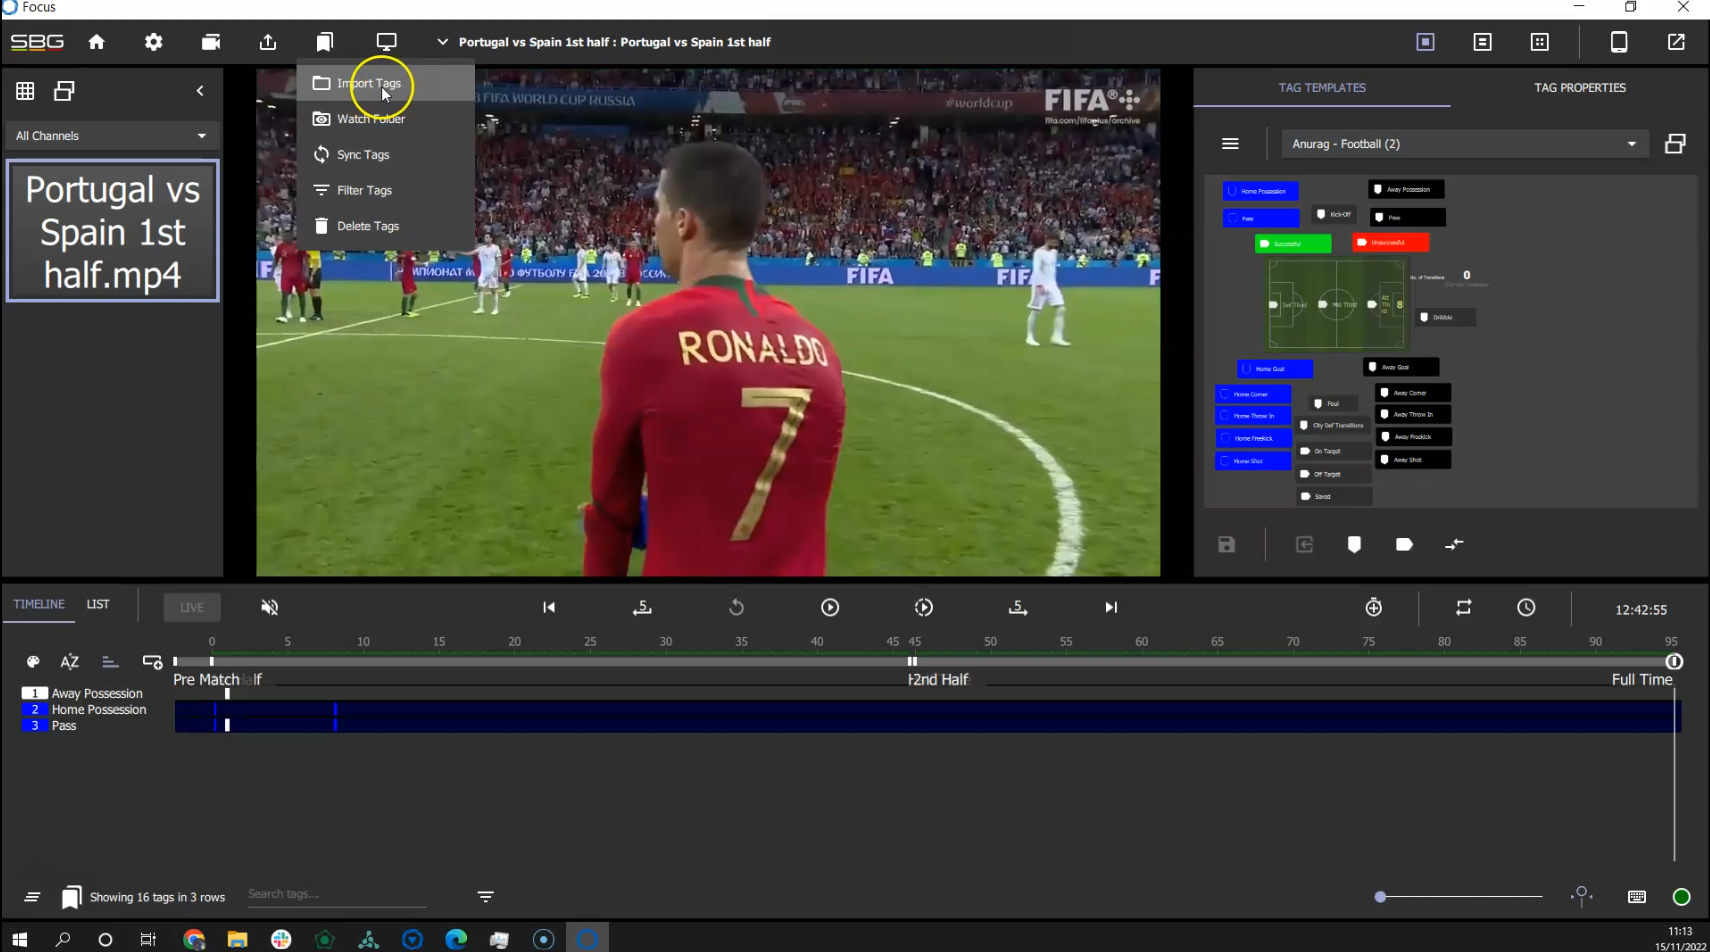Viewport: 1710px width, 952px height.
Task: Expand video title dropdown chevron
Action: 442,42
